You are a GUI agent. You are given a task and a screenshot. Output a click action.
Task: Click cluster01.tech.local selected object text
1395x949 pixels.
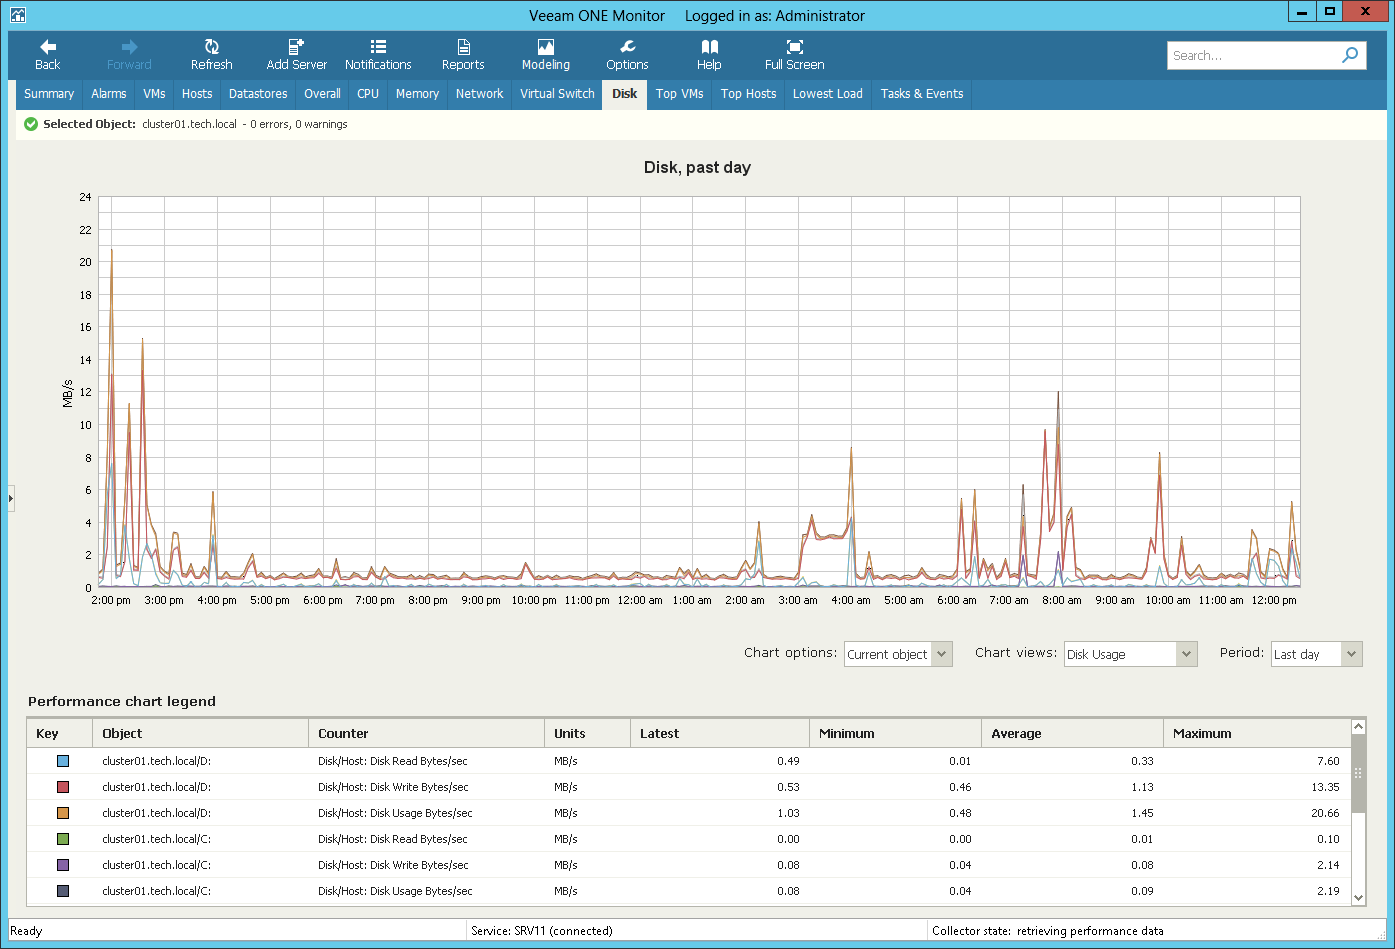tap(190, 124)
